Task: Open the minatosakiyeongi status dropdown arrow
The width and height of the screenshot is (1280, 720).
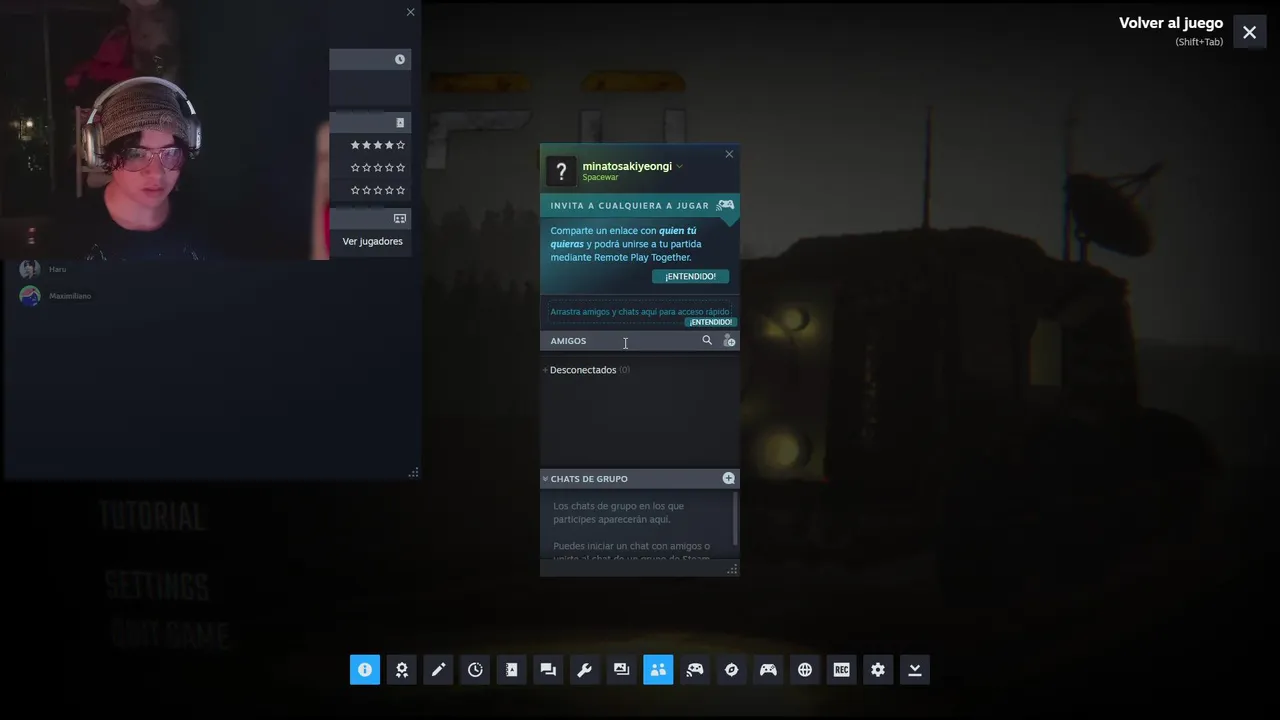Action: pos(679,167)
